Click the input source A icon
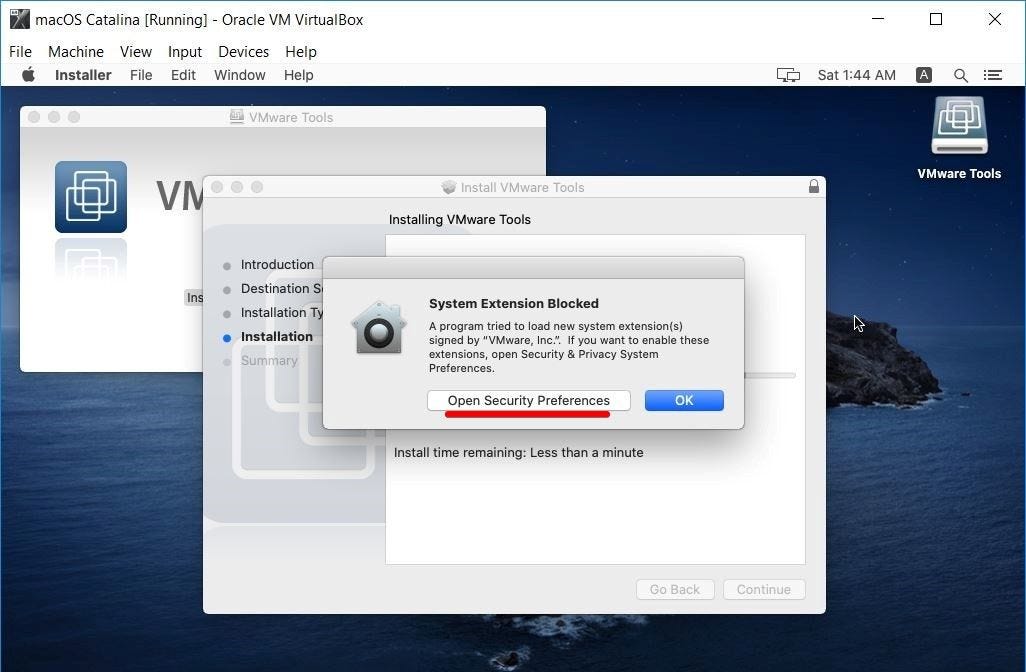This screenshot has width=1026, height=672. tap(924, 75)
